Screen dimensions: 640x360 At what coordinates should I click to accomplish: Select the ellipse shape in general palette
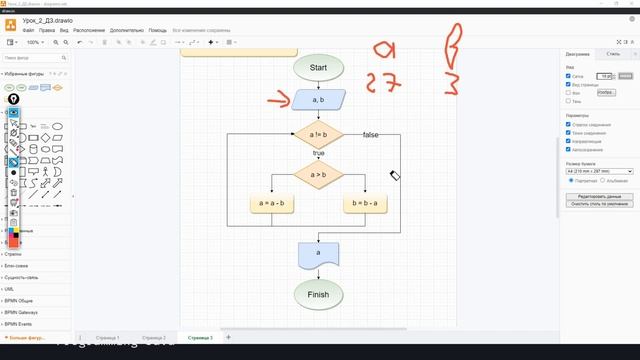point(58,126)
